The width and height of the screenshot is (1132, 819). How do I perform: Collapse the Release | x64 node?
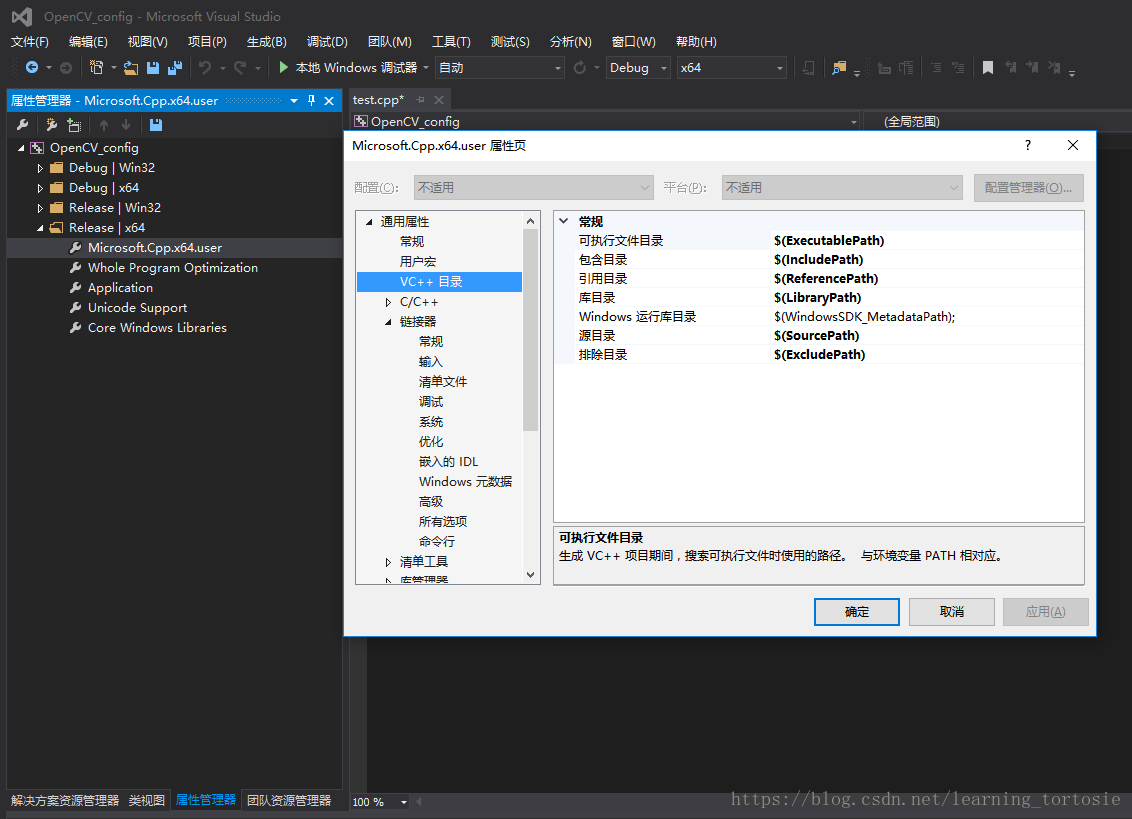click(x=40, y=228)
